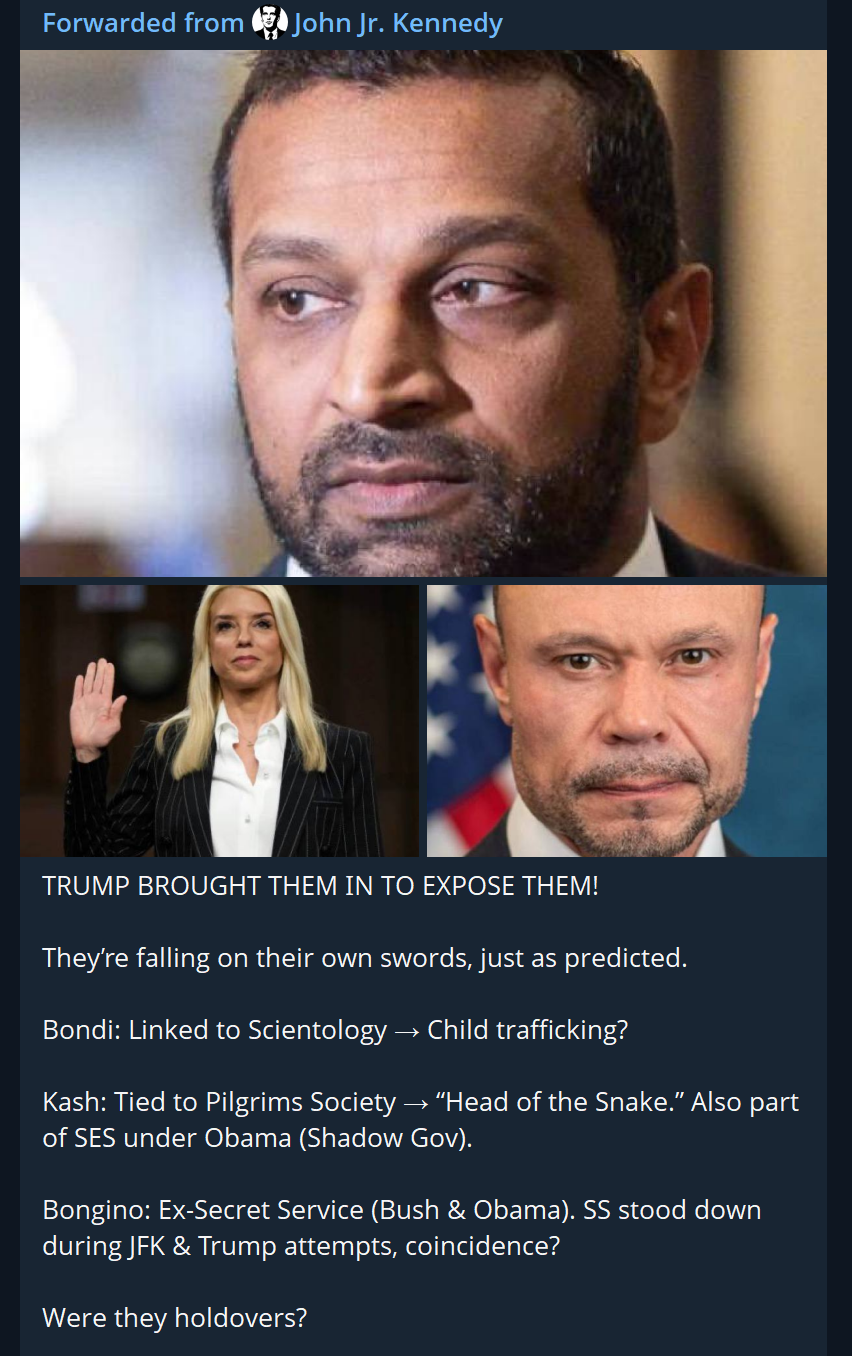Image resolution: width=852 pixels, height=1356 pixels.
Task: Click the 'Were they holdovers?' line
Action: point(174,1318)
